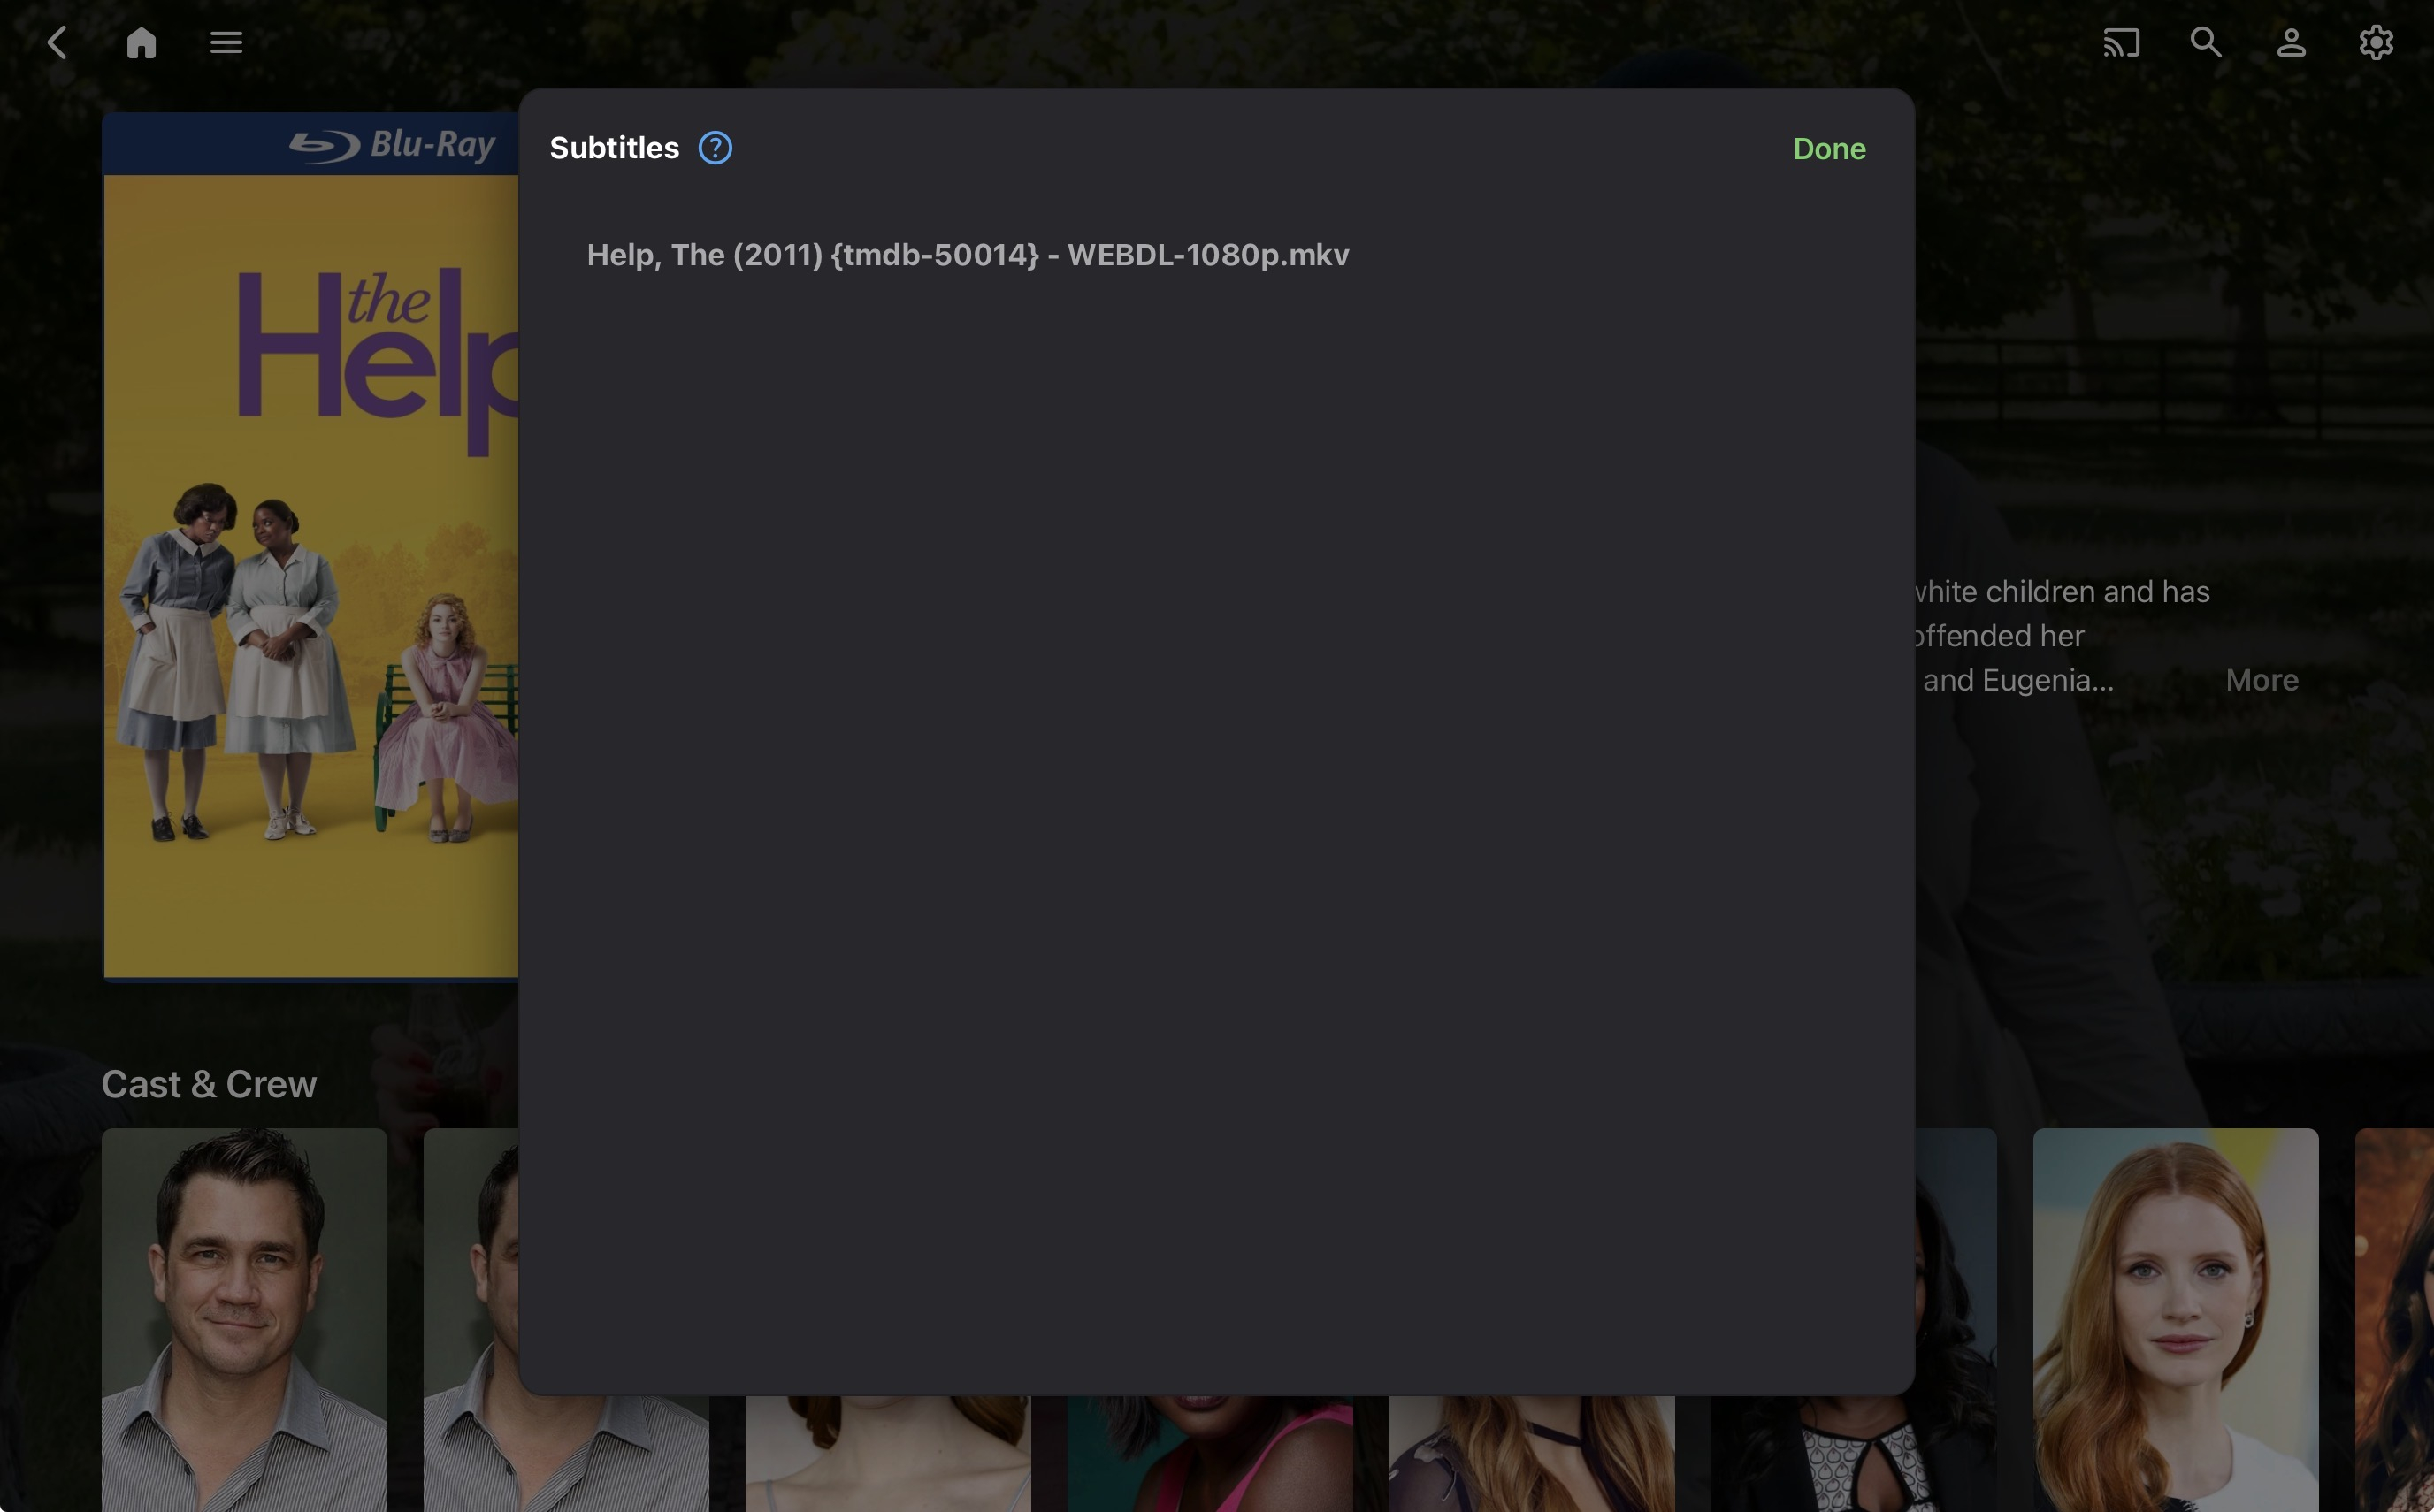Click the Cast to device icon
Screen dimensions: 2434x1512
(x=2120, y=43)
